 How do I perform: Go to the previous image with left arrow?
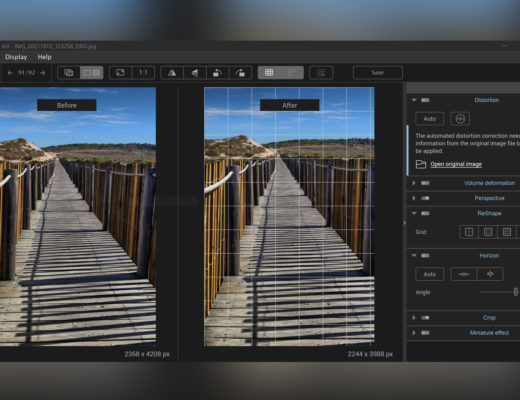click(x=10, y=73)
